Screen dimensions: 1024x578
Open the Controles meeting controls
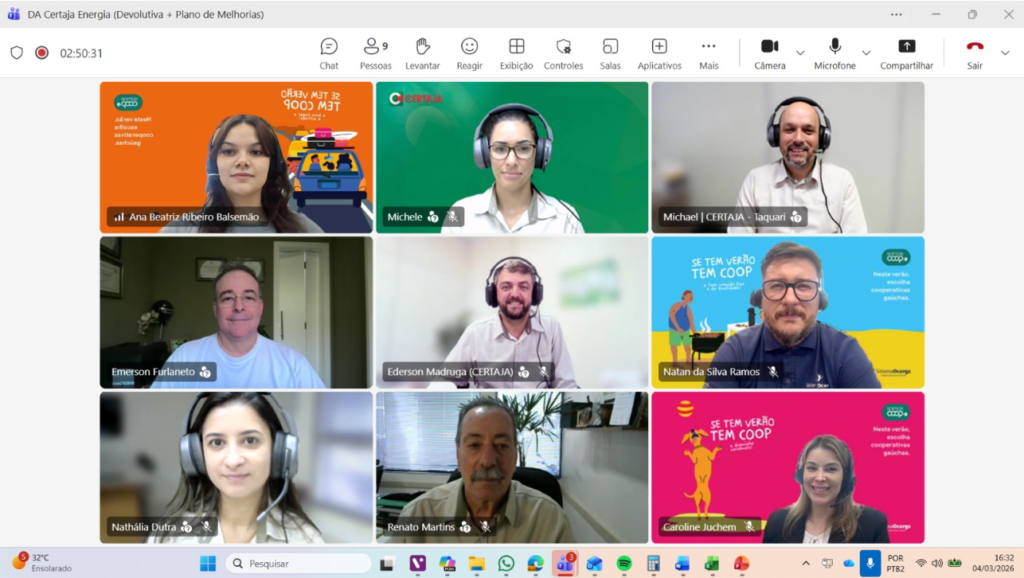[563, 53]
